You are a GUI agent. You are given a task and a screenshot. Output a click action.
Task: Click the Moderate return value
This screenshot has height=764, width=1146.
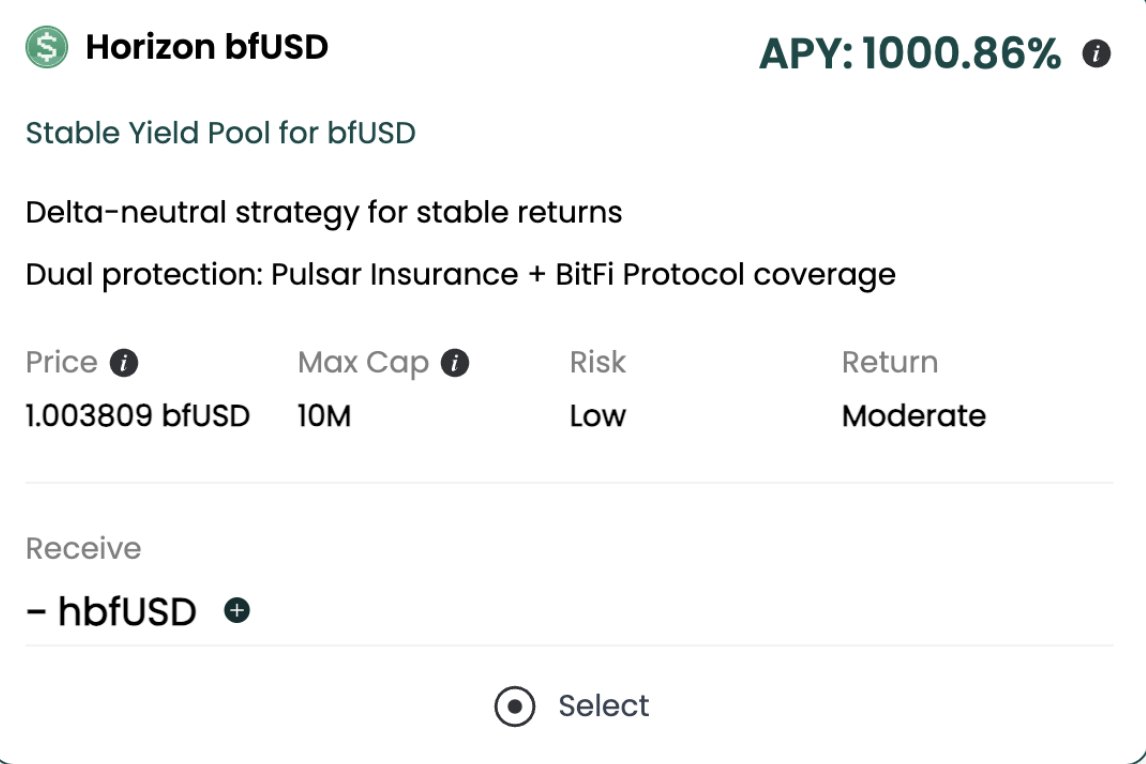pos(913,416)
